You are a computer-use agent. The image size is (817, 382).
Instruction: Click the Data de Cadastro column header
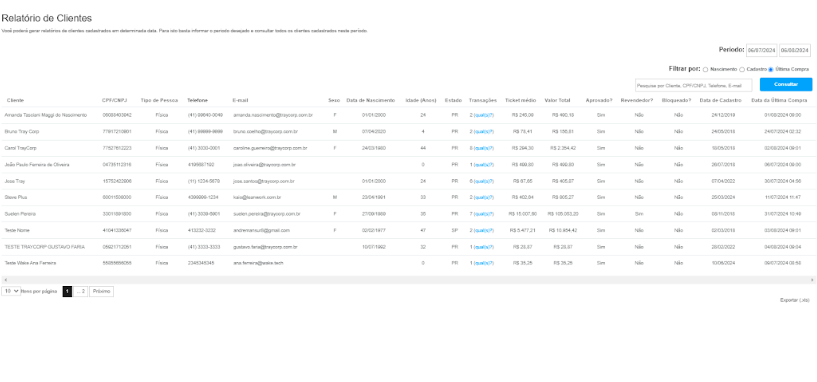721,100
